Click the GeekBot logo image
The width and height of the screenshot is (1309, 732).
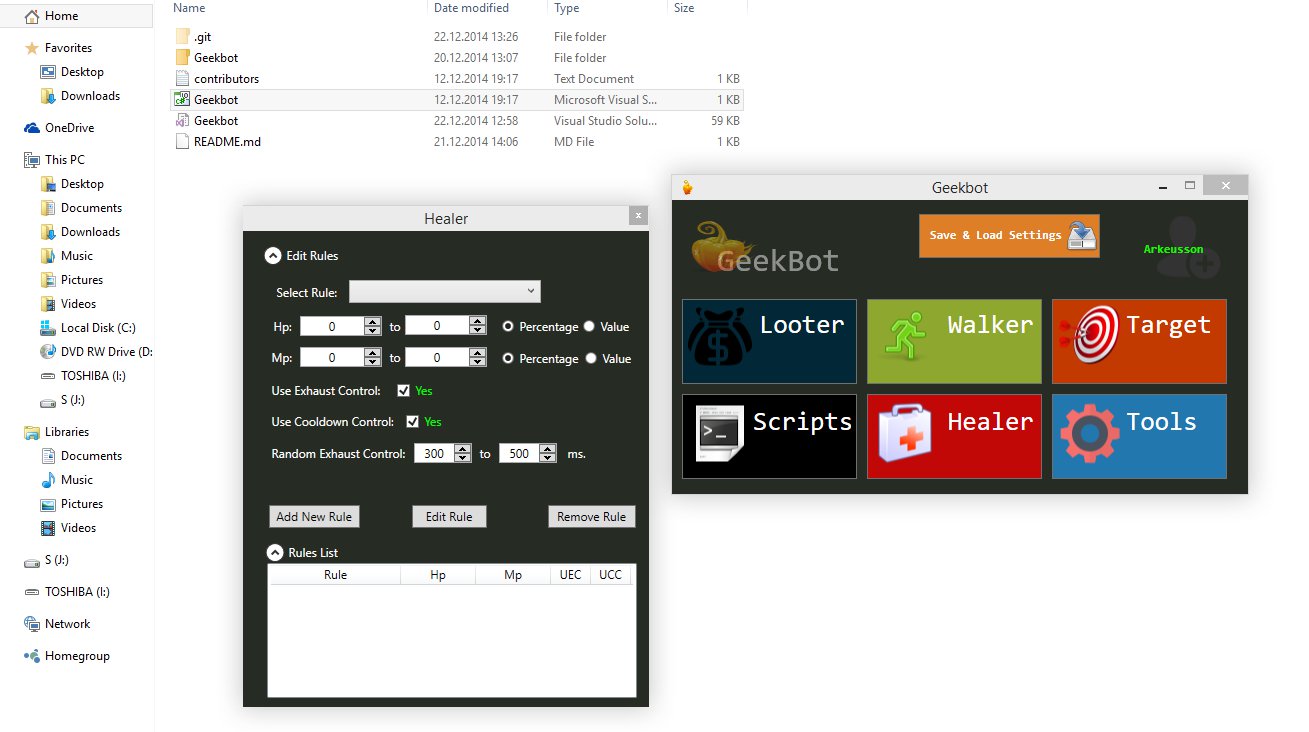(765, 248)
